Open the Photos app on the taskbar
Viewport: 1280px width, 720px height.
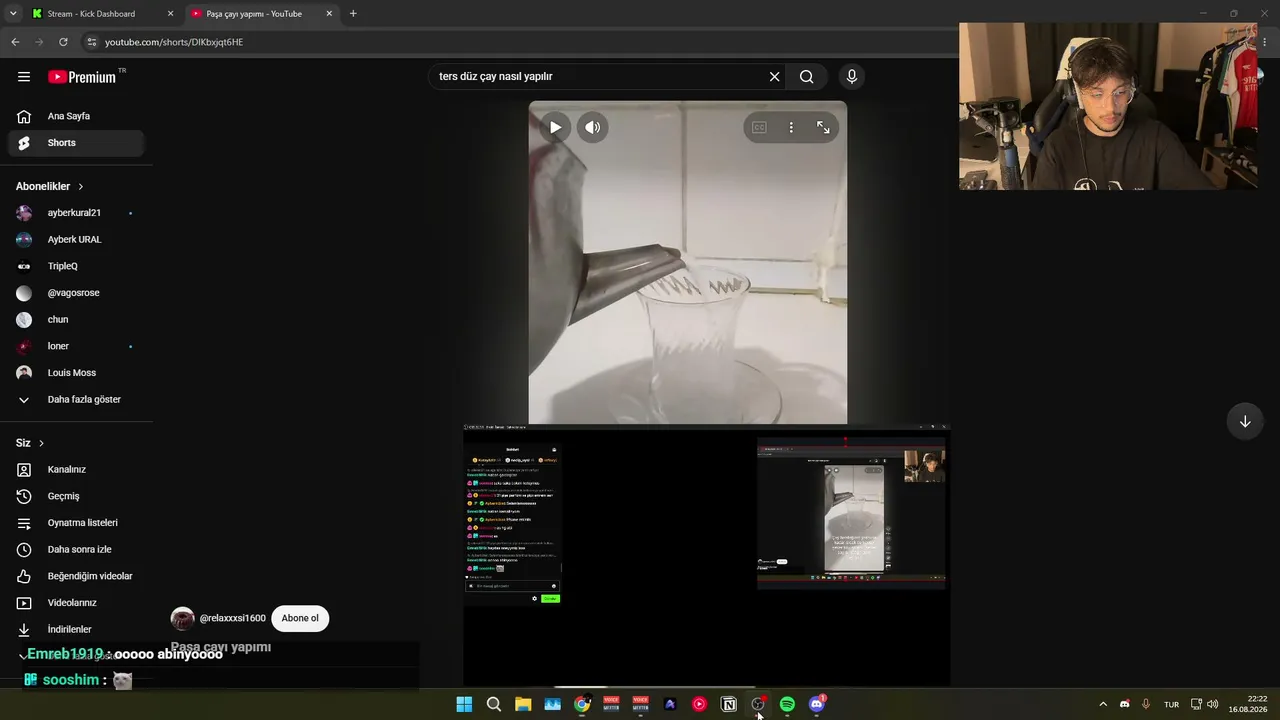pyautogui.click(x=552, y=704)
